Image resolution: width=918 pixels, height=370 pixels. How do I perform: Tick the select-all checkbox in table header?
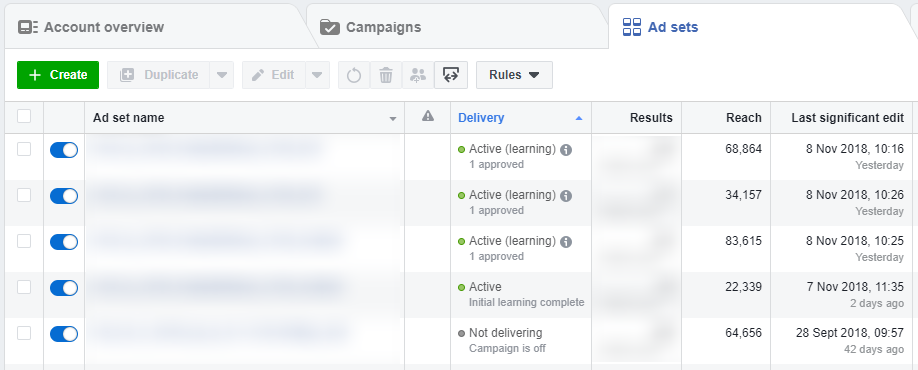coord(24,117)
